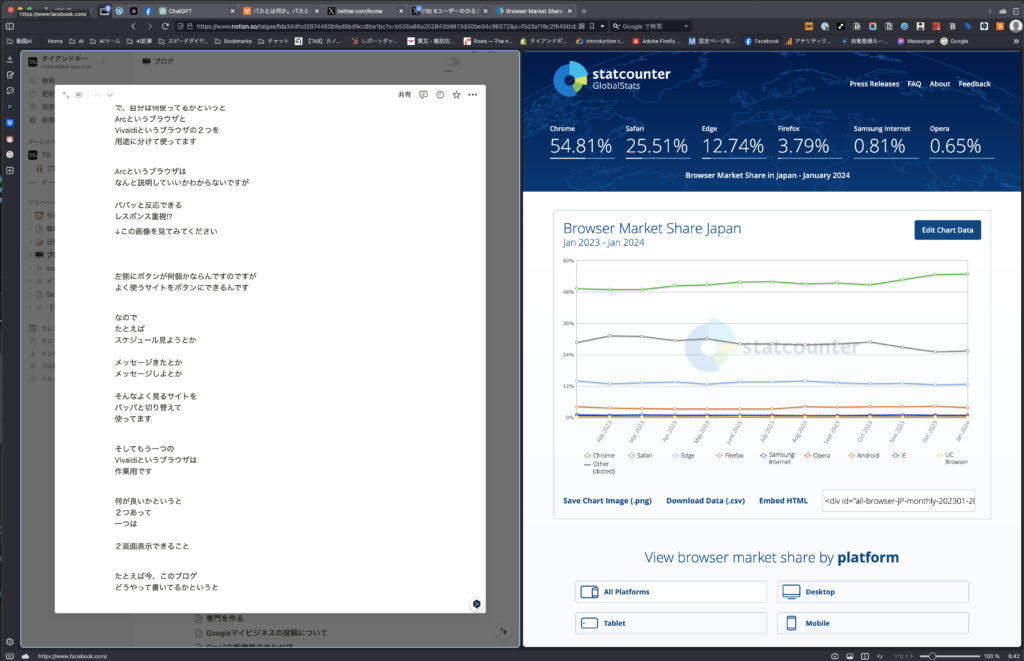Click the notion.so address bar URL
This screenshot has width=1024, height=661.
coord(386,26)
